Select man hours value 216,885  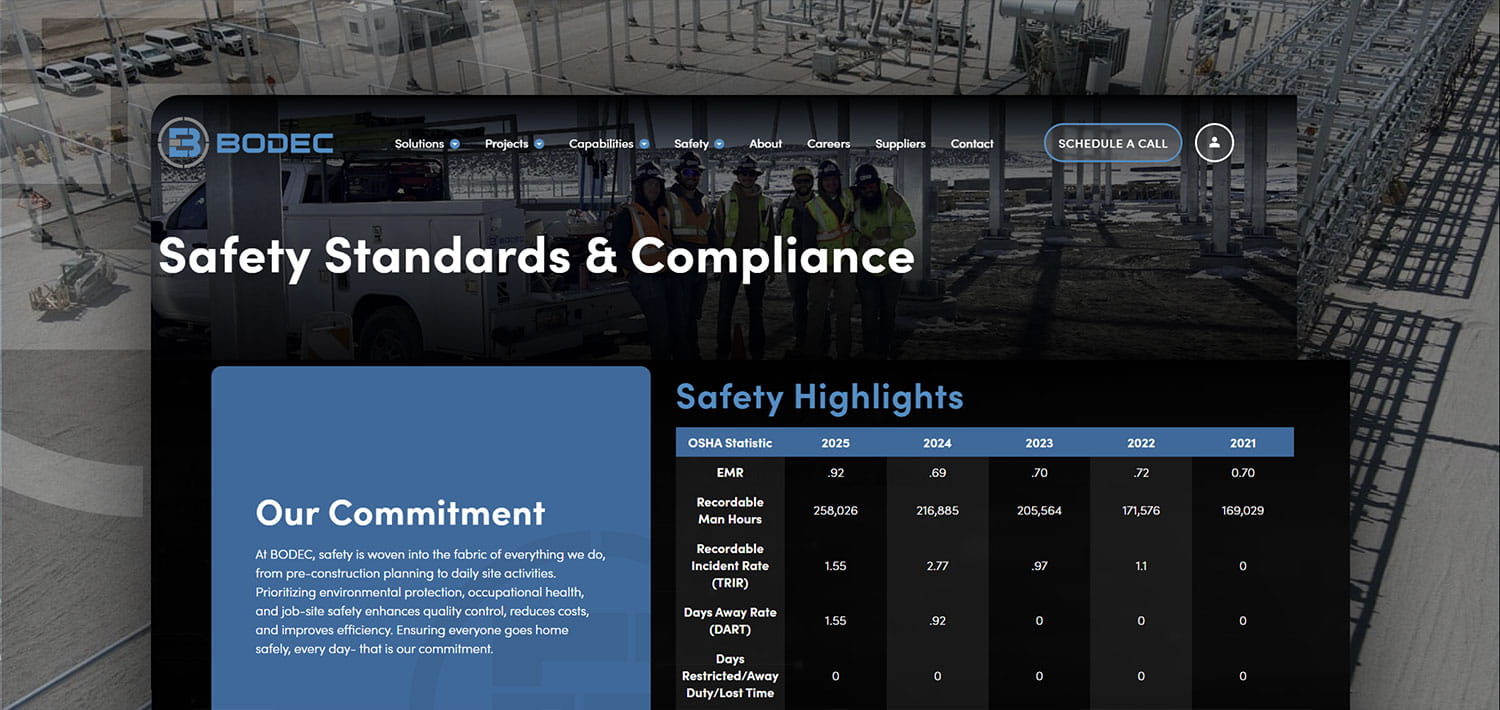937,511
